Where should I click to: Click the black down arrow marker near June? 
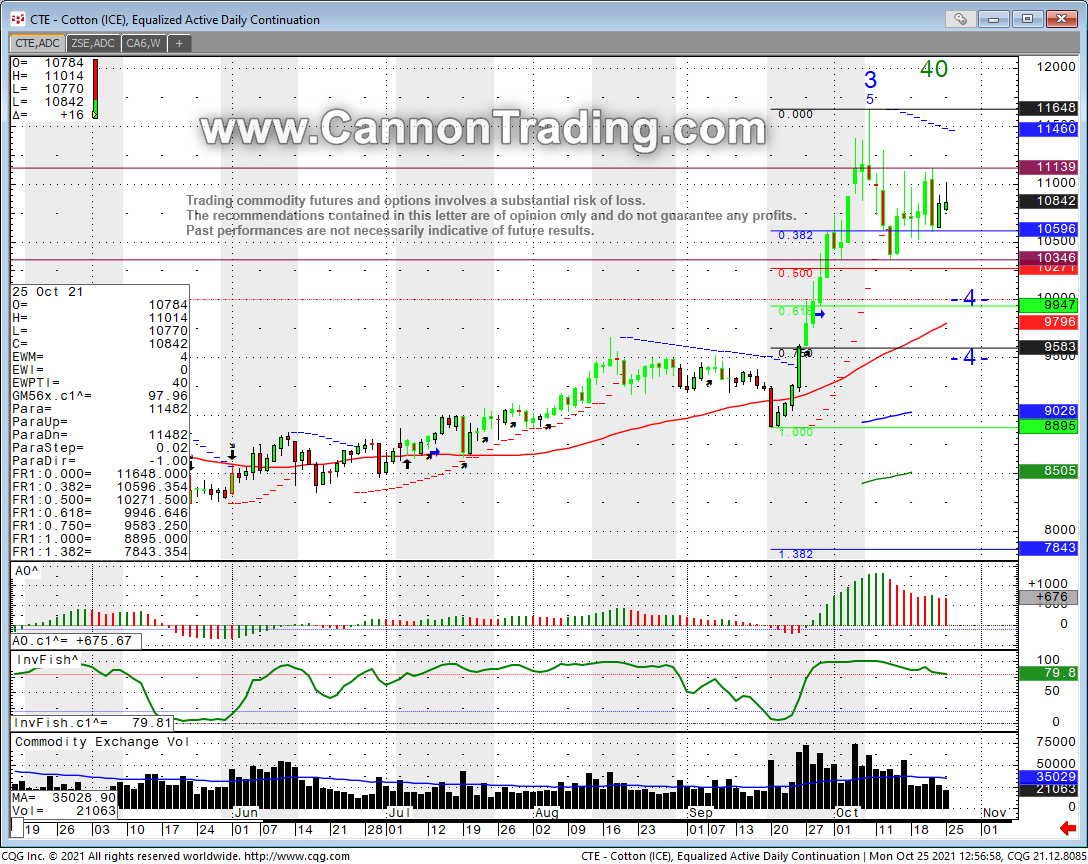point(232,454)
